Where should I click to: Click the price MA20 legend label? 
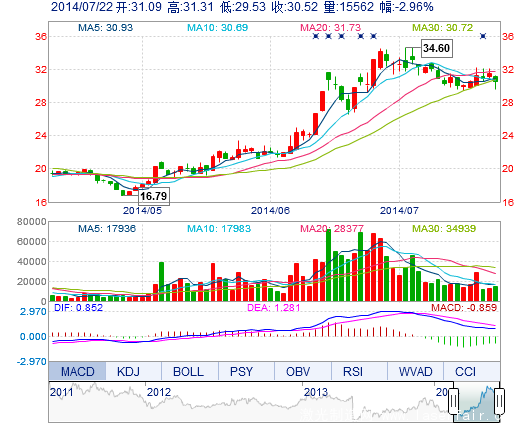330,27
